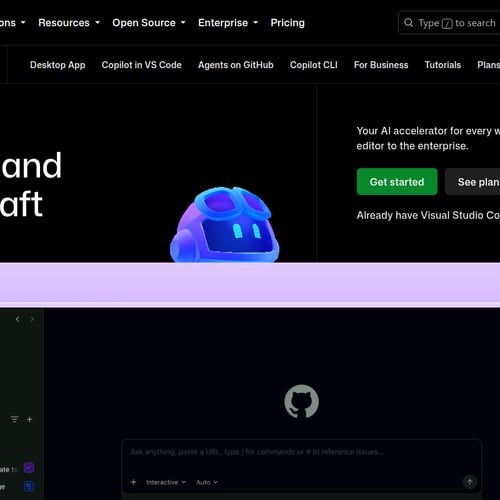Click the blue session icon in sidebar
Screen dimensions: 500x500
coord(29,486)
